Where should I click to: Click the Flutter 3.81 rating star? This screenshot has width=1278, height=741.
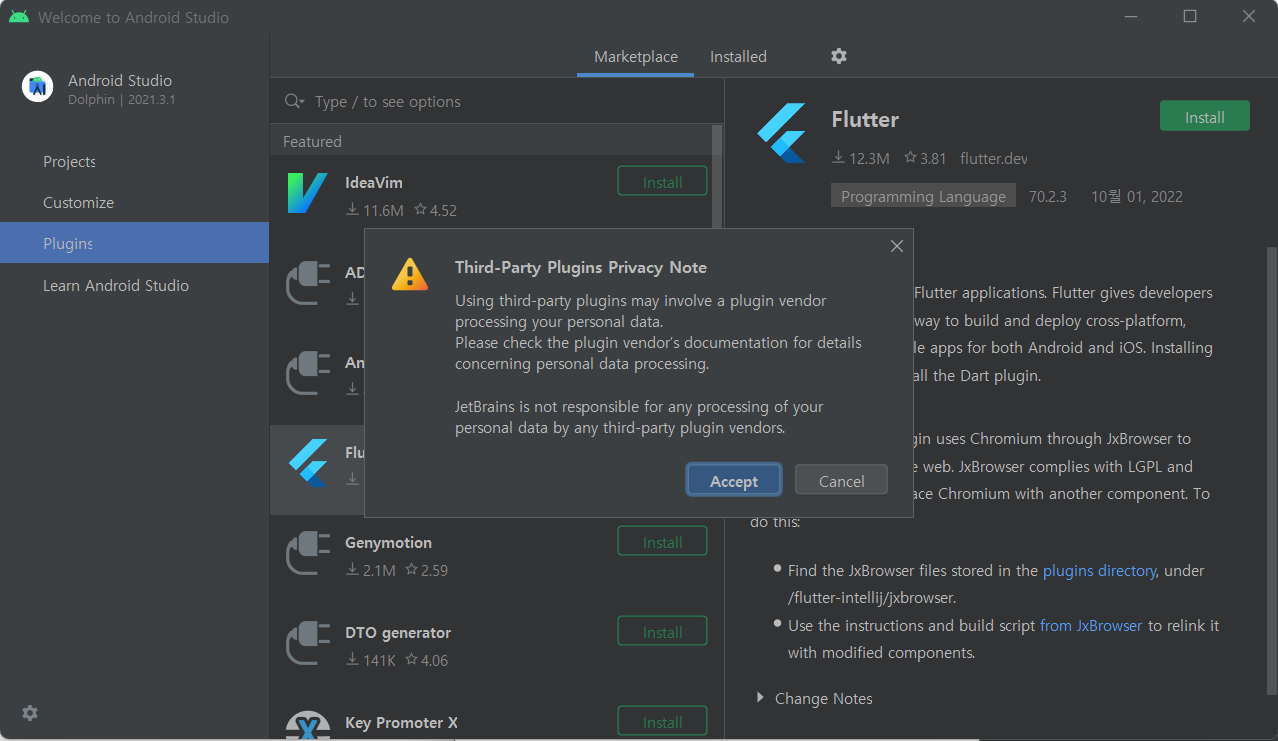pos(910,158)
